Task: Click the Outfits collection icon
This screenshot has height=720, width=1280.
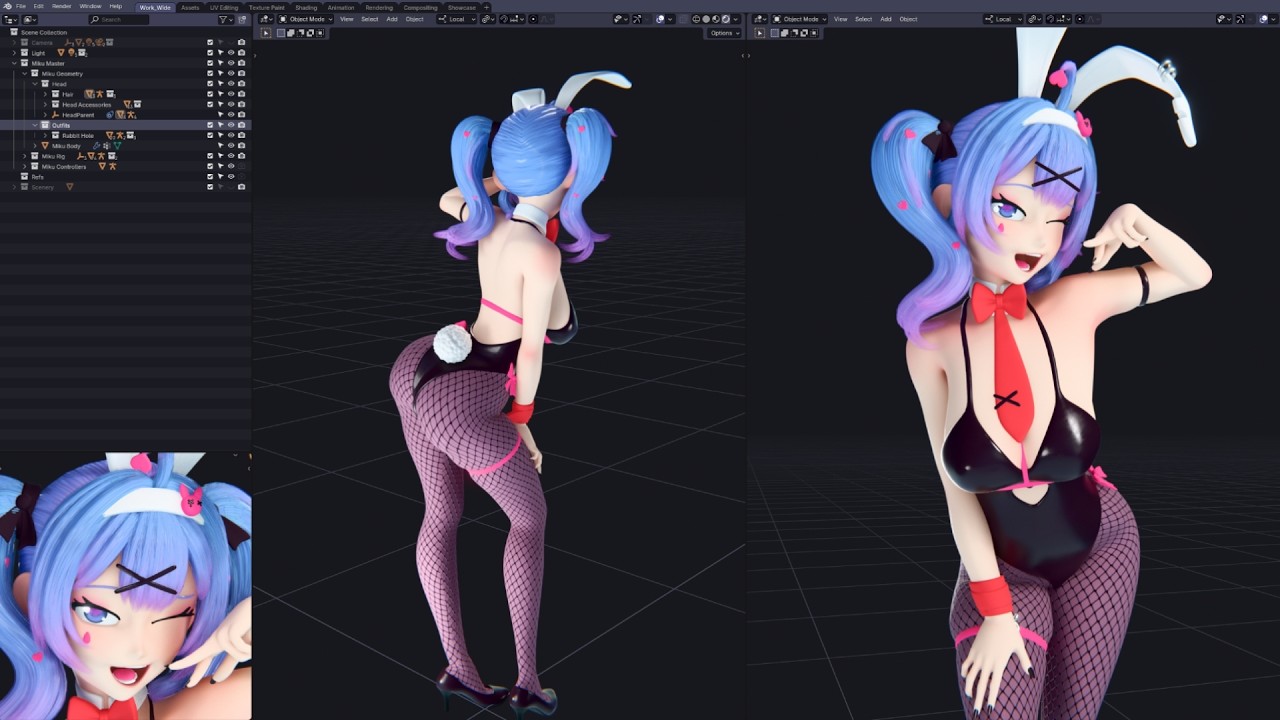Action: coord(45,125)
